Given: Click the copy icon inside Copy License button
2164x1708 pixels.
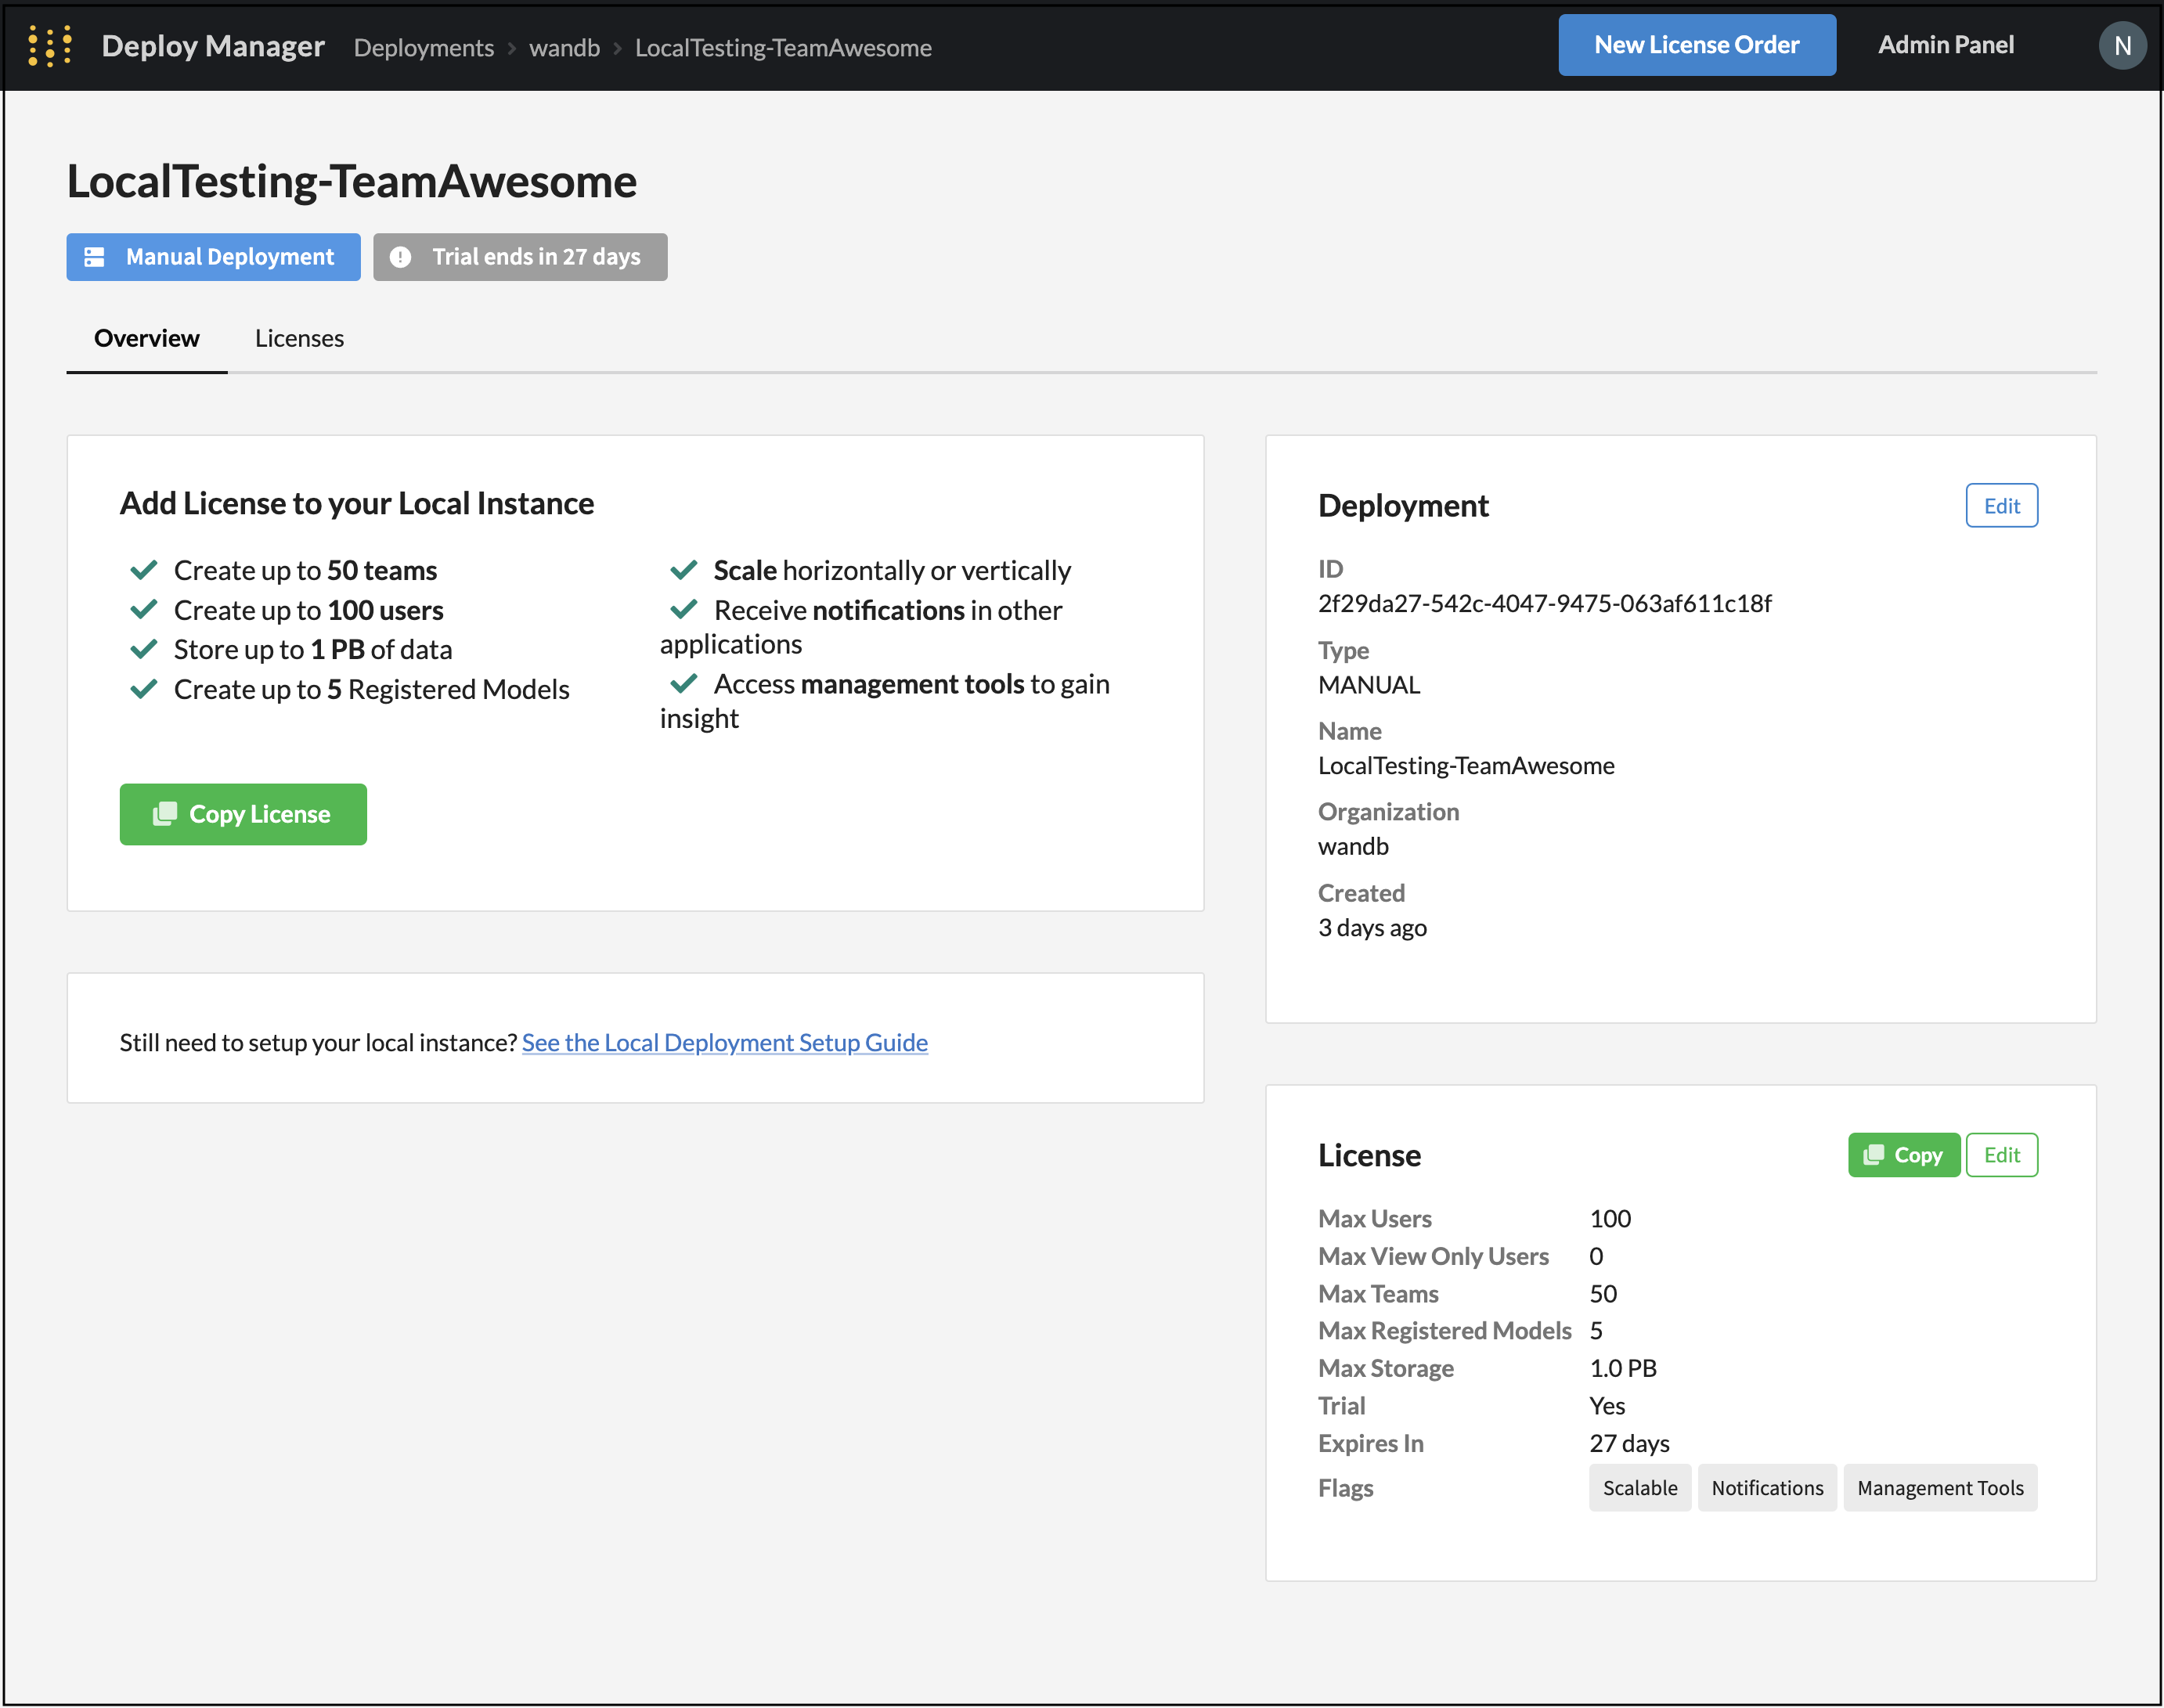Looking at the screenshot, I should (x=165, y=814).
